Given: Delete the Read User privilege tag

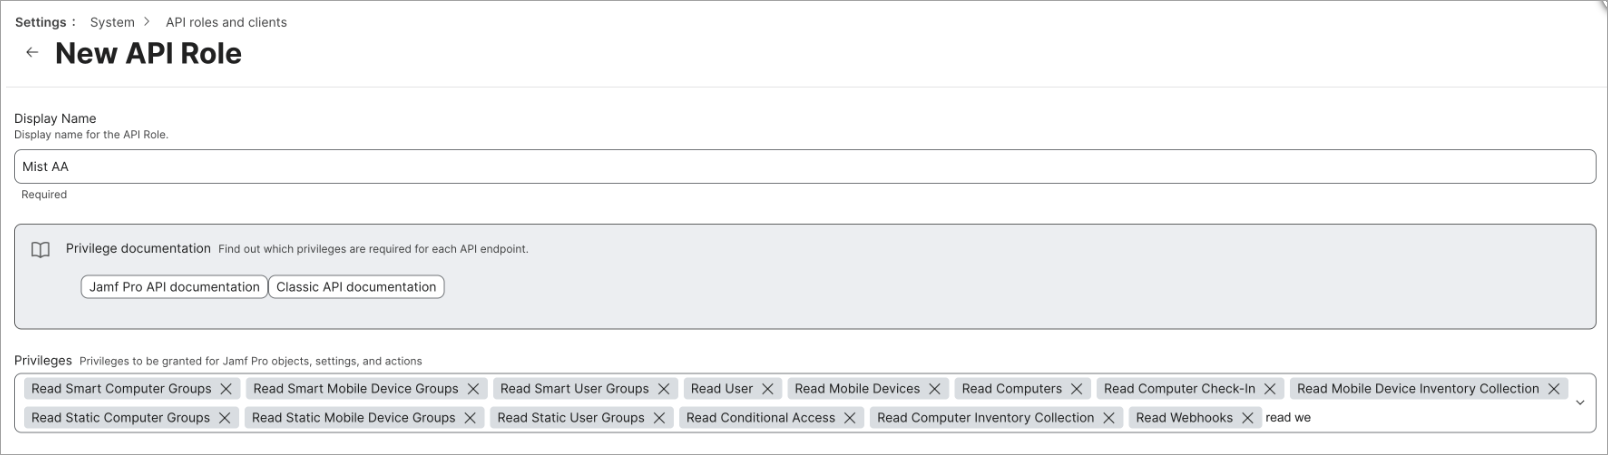Looking at the screenshot, I should click(768, 389).
